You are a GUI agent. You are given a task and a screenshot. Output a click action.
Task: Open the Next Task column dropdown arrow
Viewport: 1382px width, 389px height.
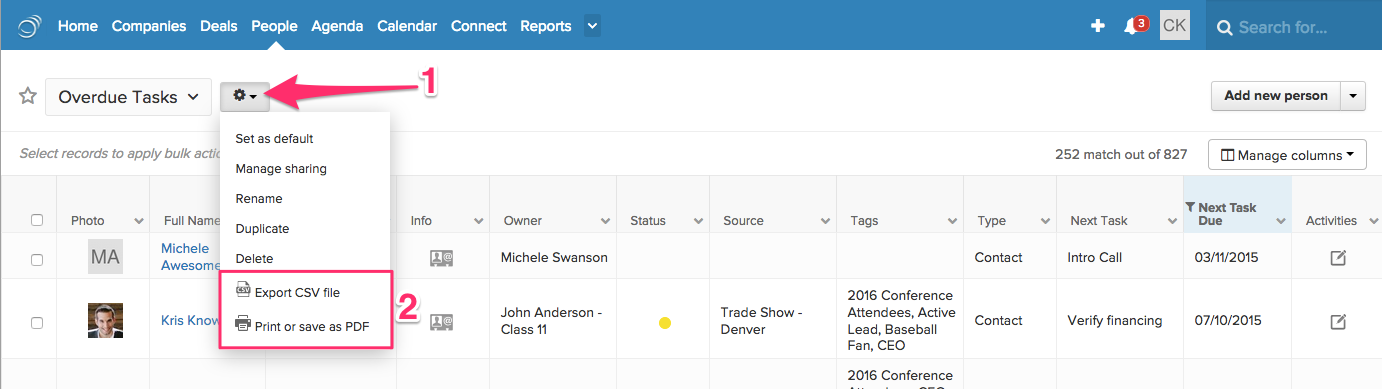pos(1171,221)
